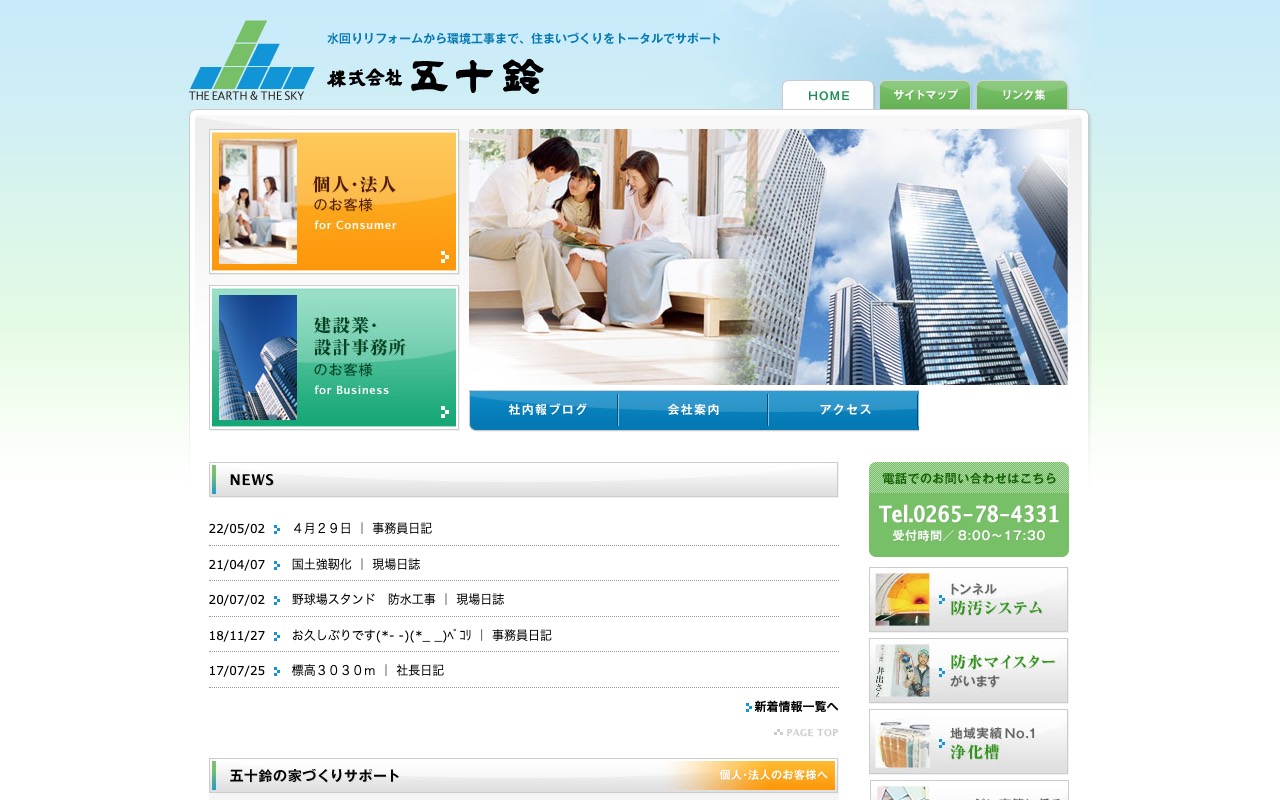Open the 建設業・設計事務所 for Business banner
Image resolution: width=1280 pixels, height=800 pixels.
click(x=334, y=357)
